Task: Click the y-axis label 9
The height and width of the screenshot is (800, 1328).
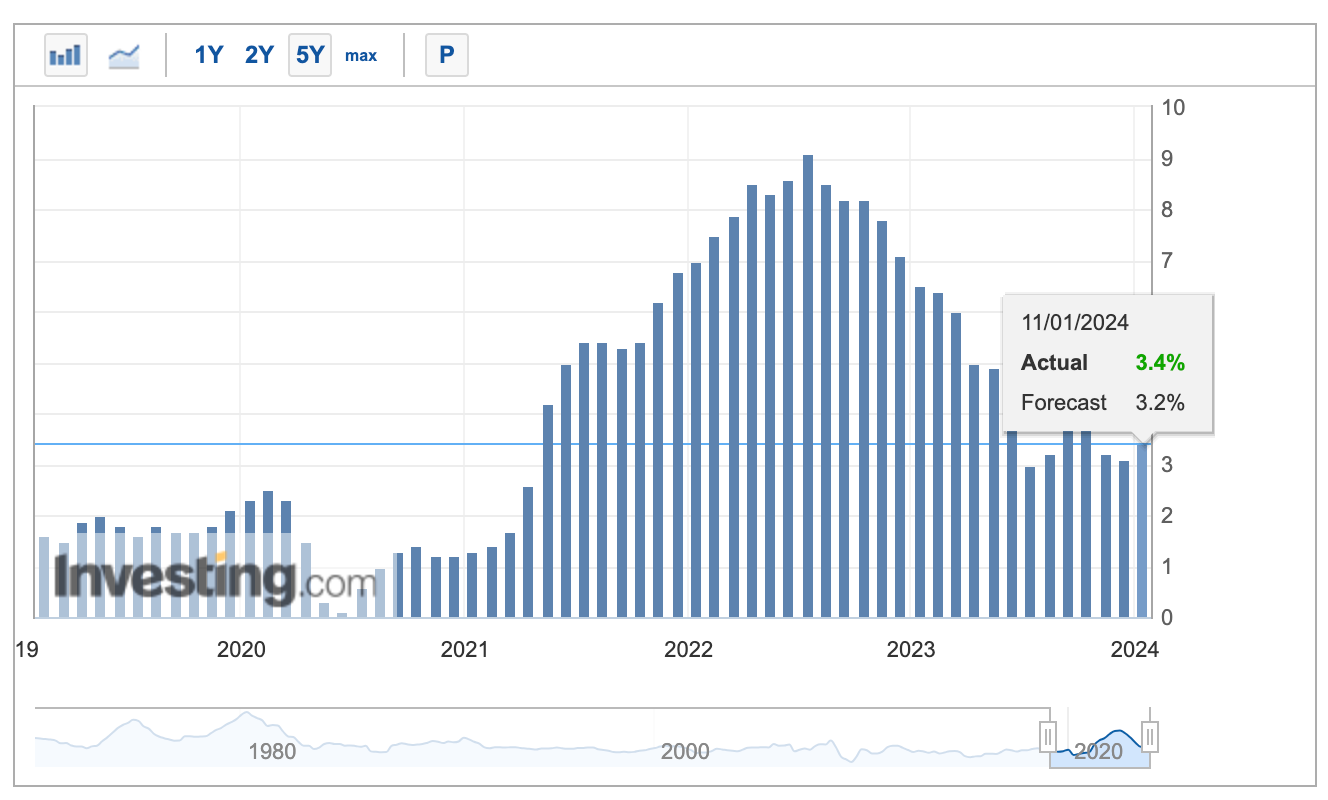Action: pyautogui.click(x=1166, y=159)
